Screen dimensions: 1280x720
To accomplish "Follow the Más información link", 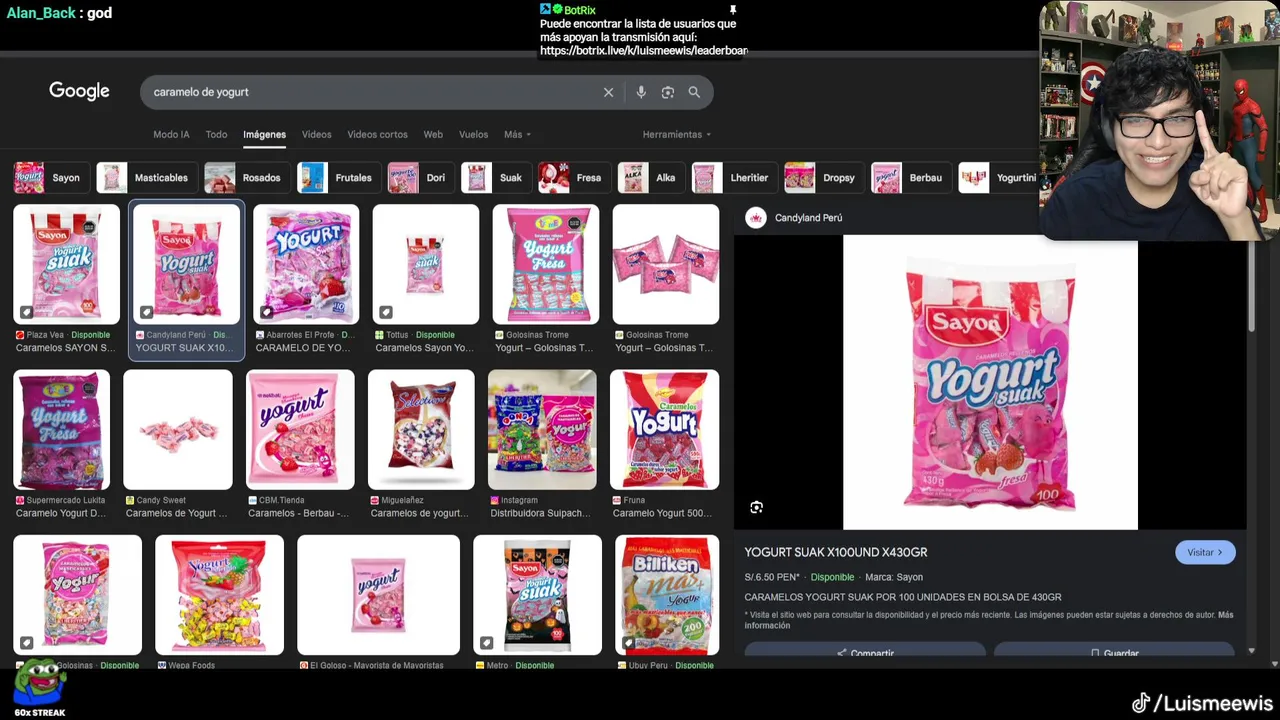I will pyautogui.click(x=989, y=620).
